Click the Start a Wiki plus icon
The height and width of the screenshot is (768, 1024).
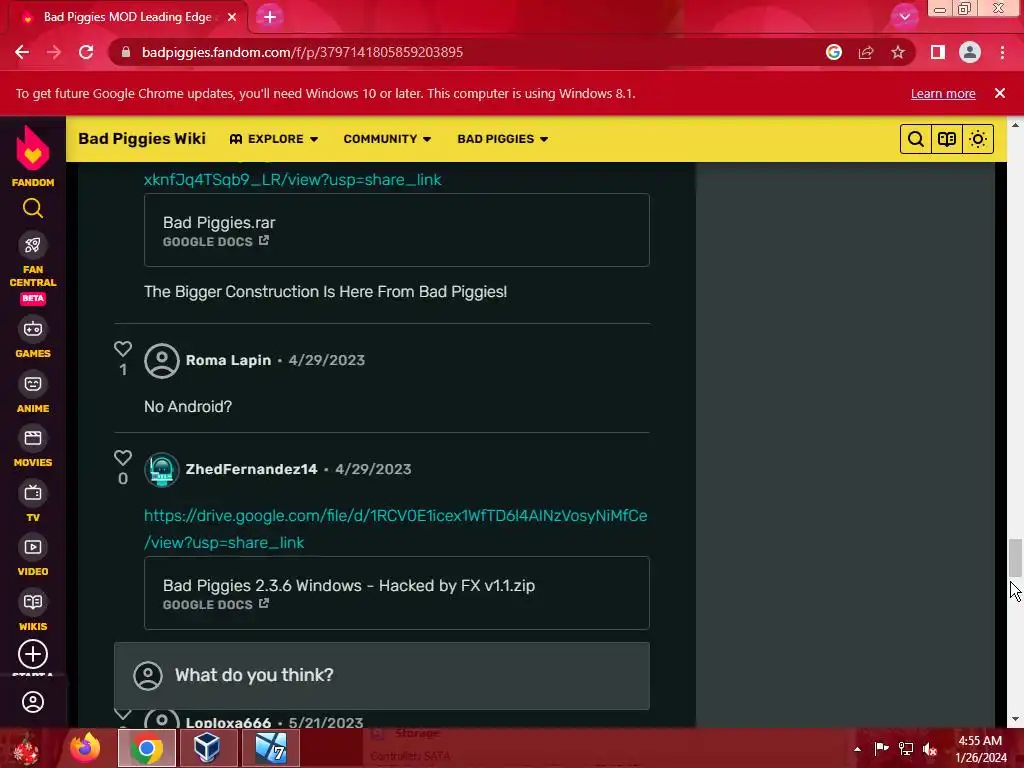click(33, 654)
